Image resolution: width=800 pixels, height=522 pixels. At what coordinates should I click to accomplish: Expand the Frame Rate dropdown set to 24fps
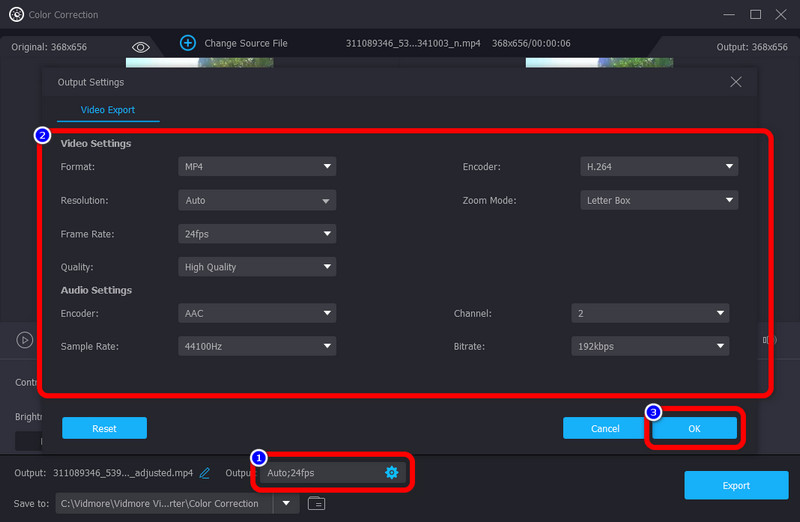(257, 234)
